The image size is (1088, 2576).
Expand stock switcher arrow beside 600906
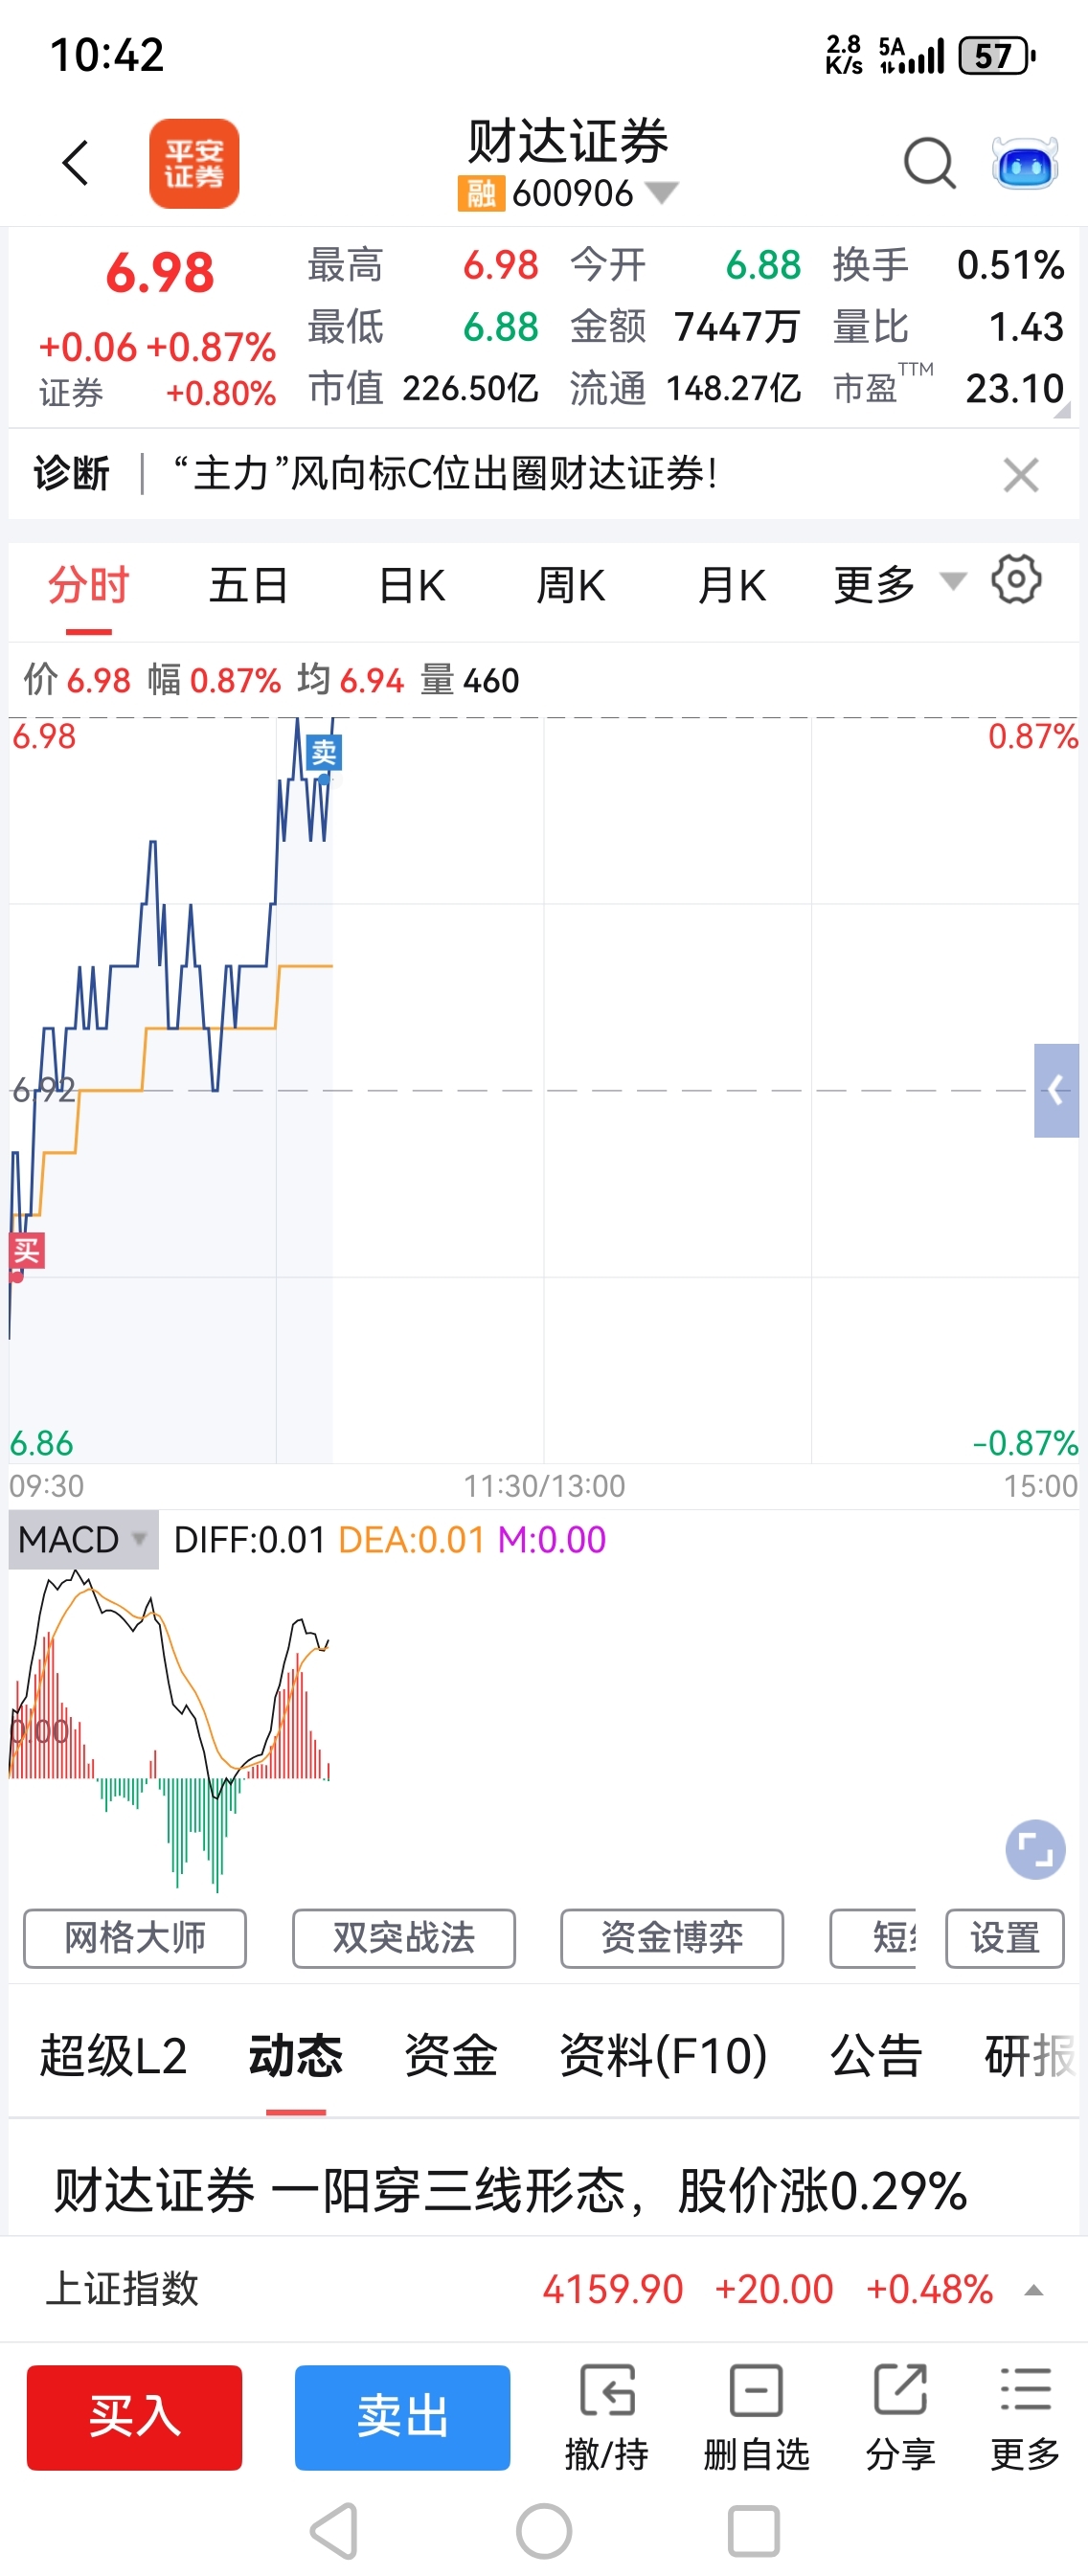[661, 192]
